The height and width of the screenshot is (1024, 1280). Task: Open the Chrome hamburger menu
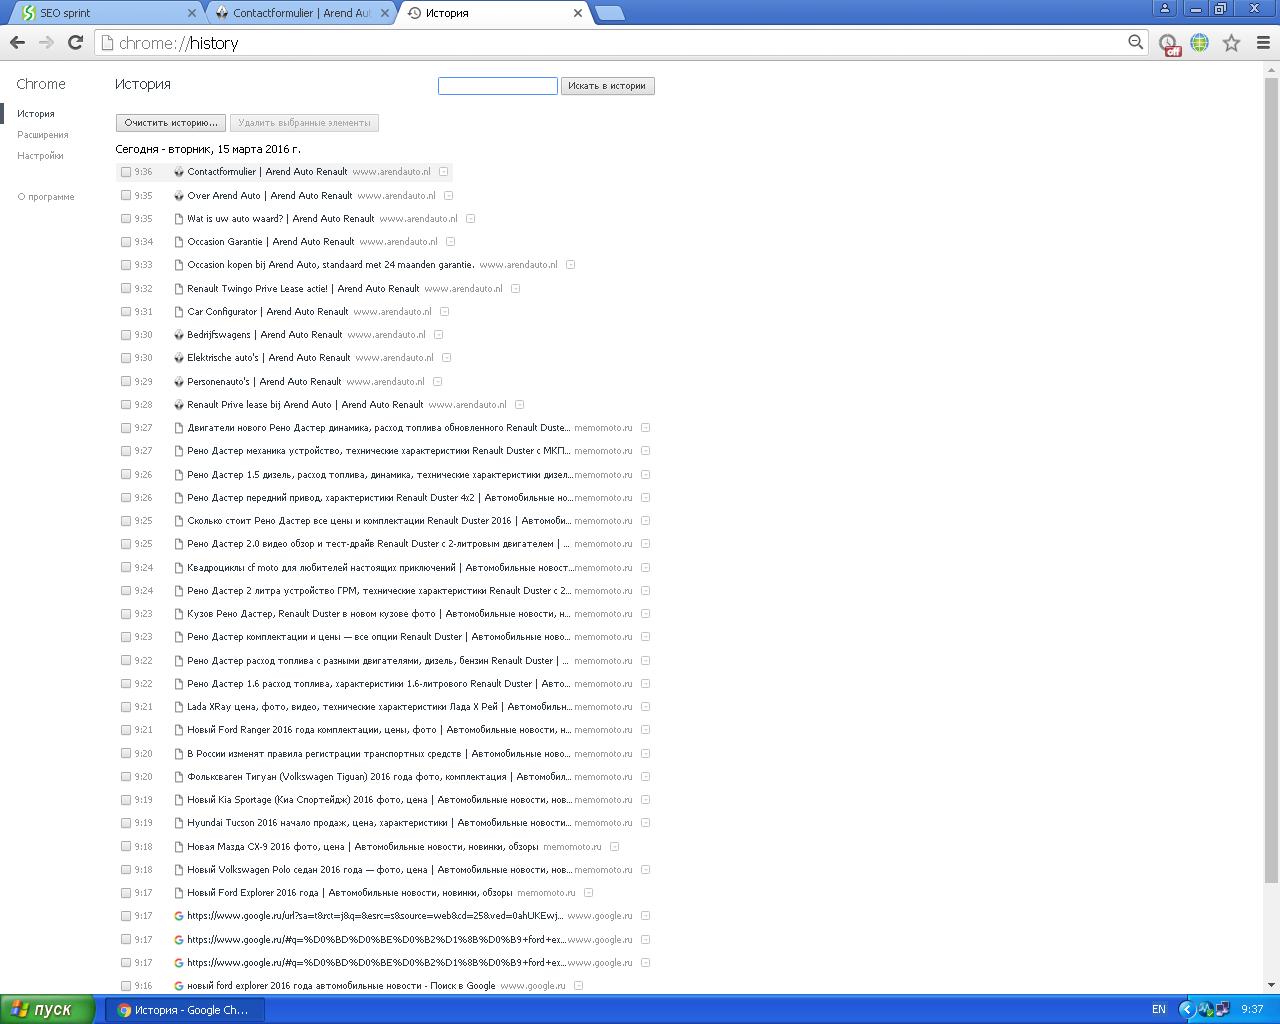(x=1263, y=43)
